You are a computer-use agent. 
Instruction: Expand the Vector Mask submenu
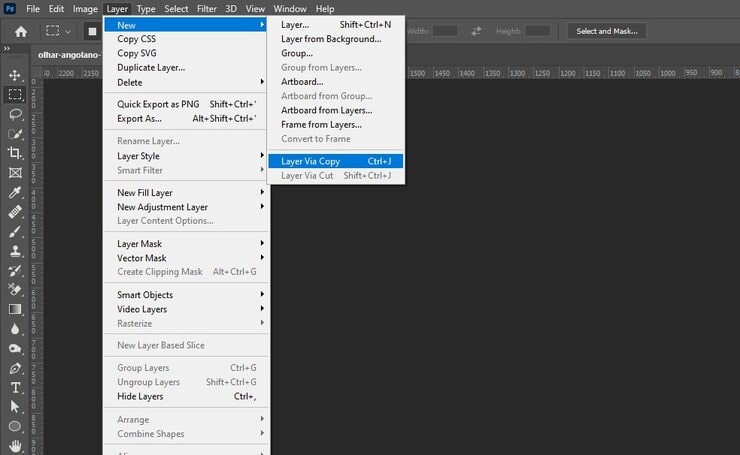186,258
